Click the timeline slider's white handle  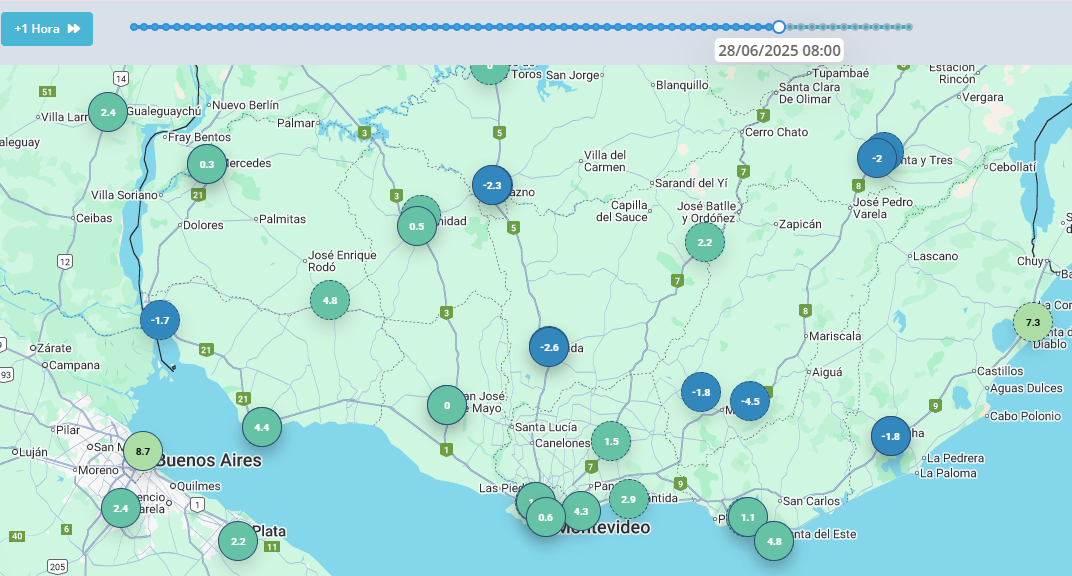coord(779,27)
